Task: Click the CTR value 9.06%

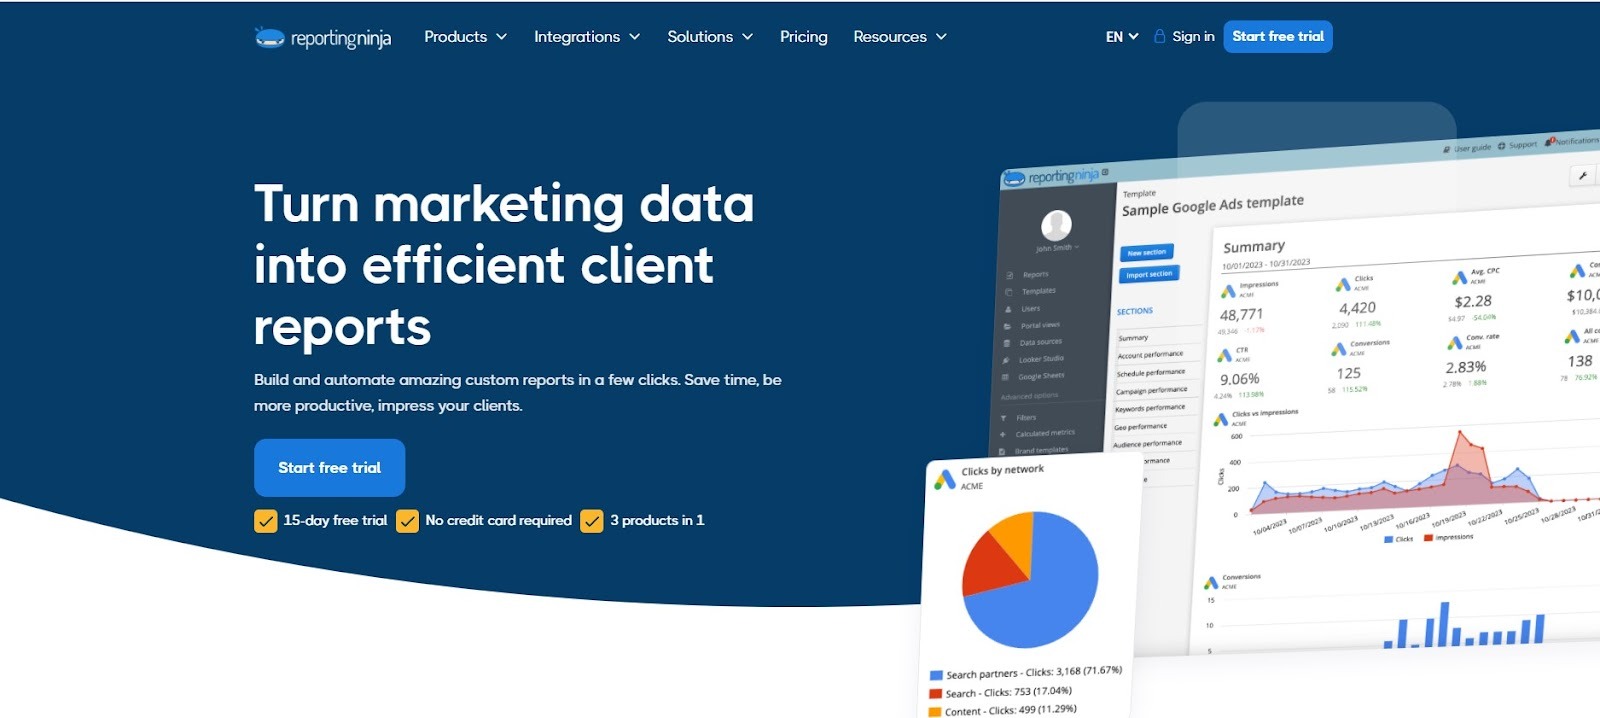Action: pyautogui.click(x=1239, y=380)
